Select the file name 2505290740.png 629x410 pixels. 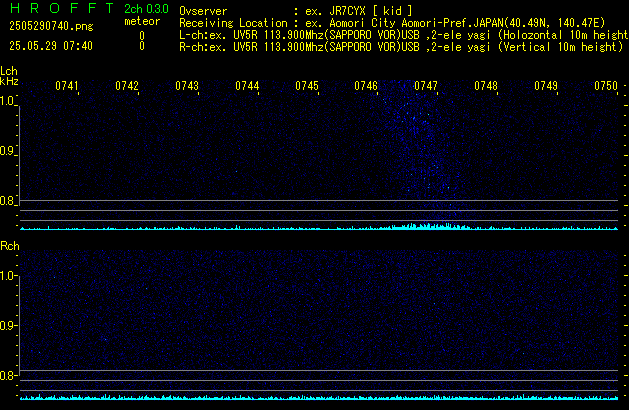click(x=51, y=26)
